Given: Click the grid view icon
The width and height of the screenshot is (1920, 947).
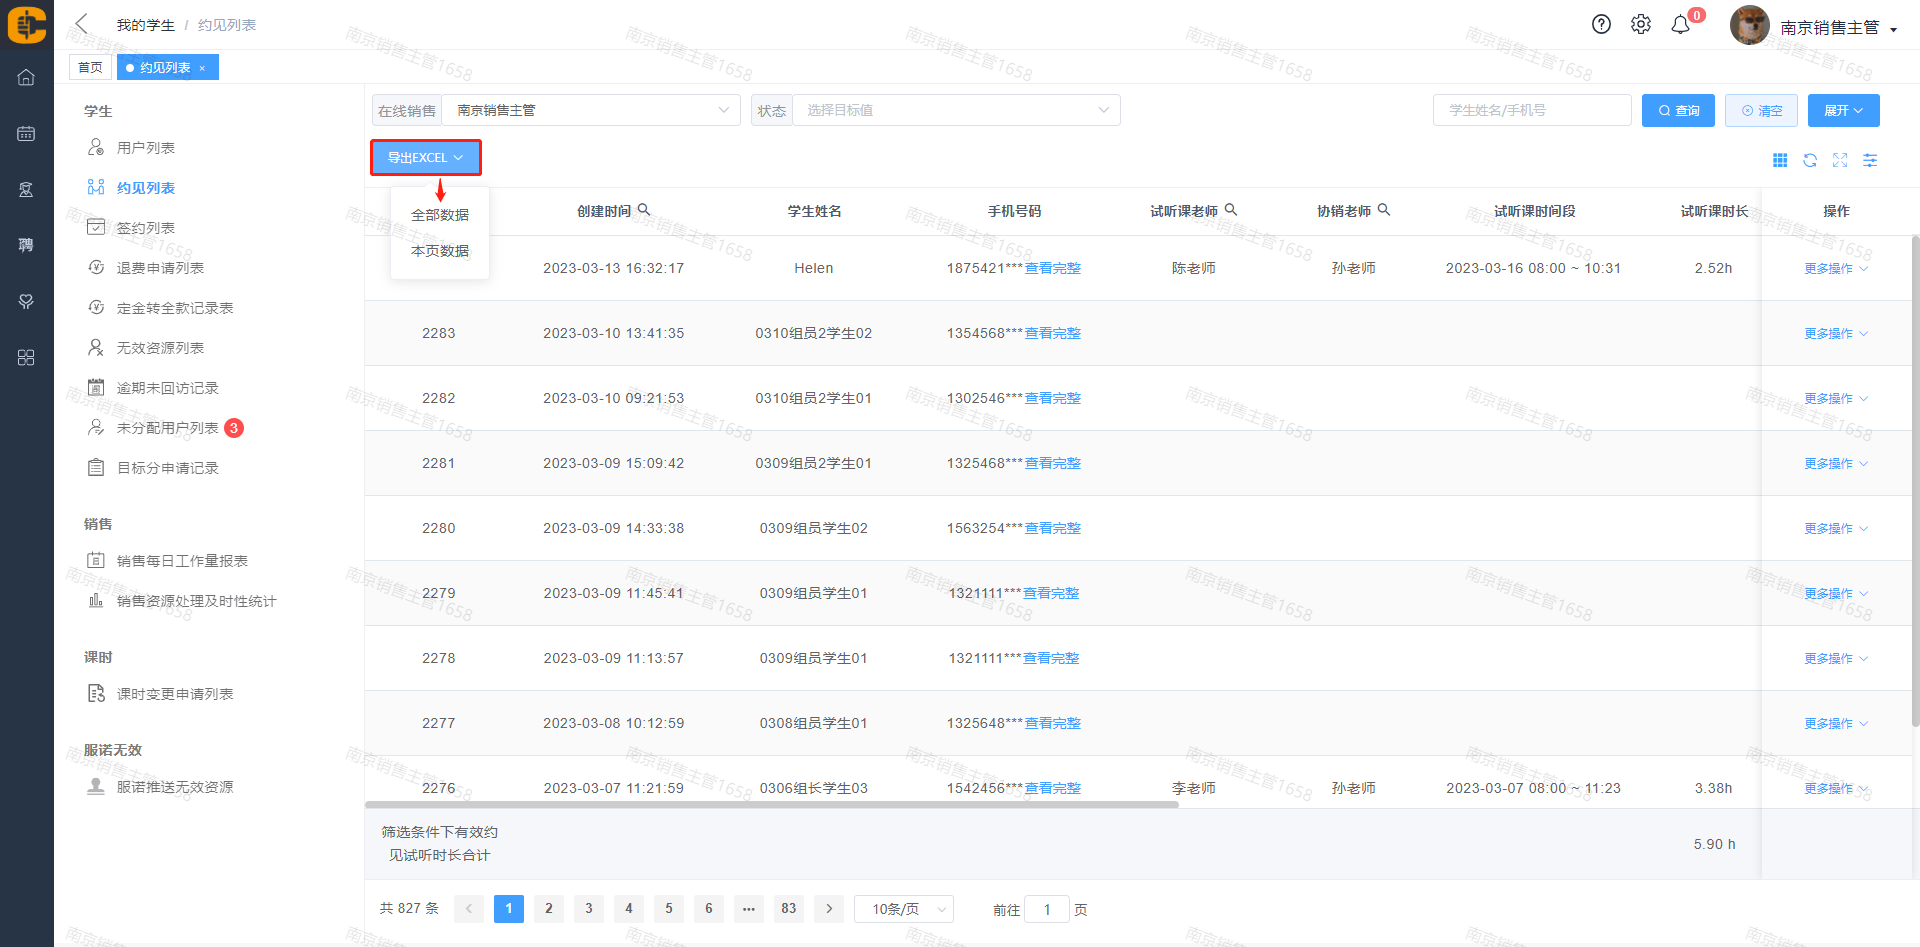Looking at the screenshot, I should pyautogui.click(x=1780, y=160).
